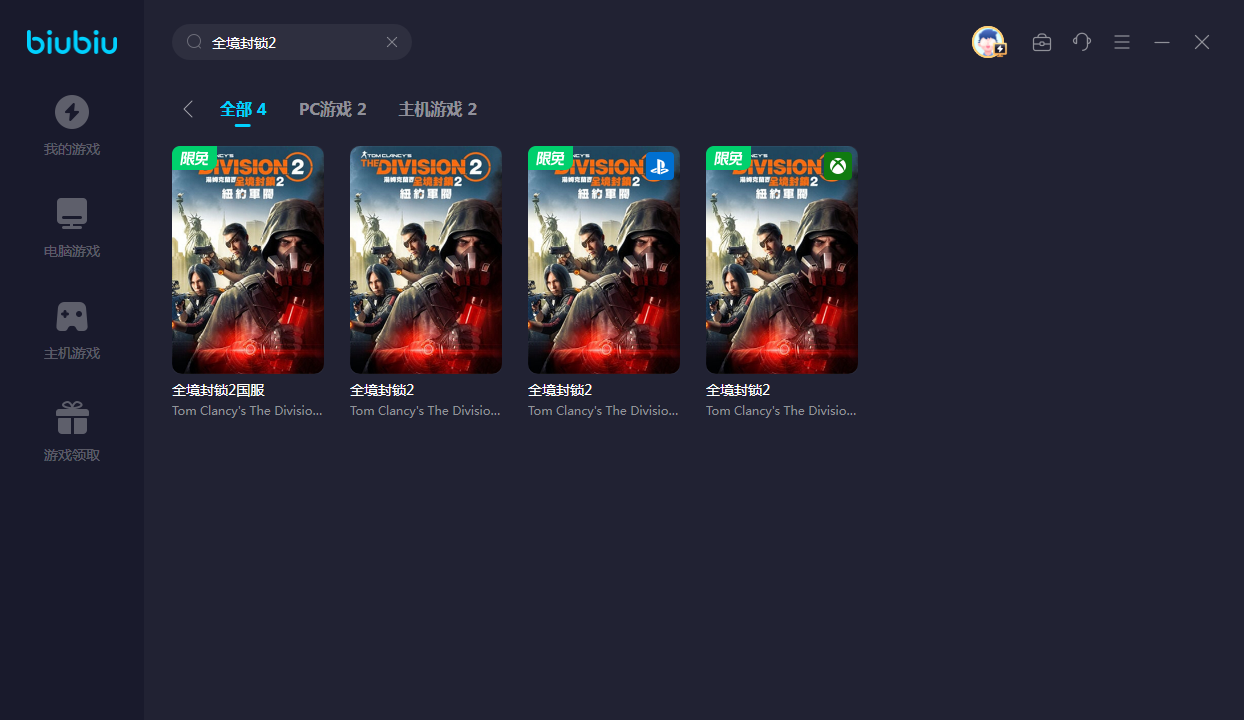This screenshot has width=1244, height=720.
Task: Click in the search field 全境封锁2
Action: tap(290, 42)
